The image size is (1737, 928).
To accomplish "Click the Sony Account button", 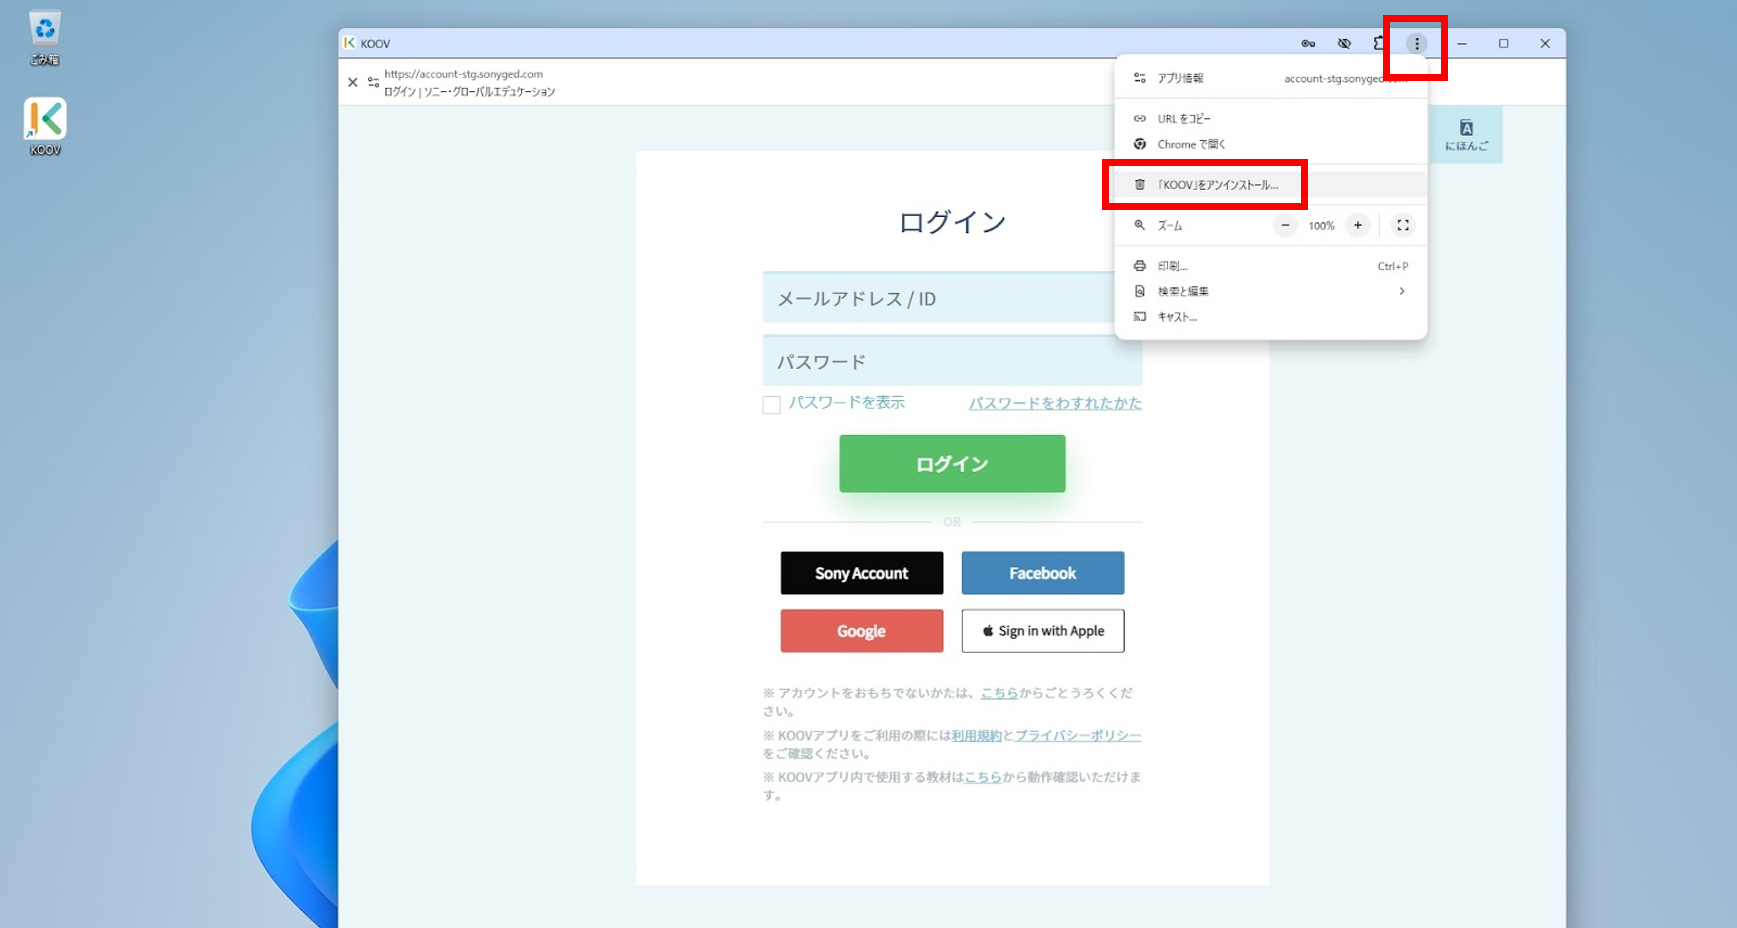I will pyautogui.click(x=861, y=572).
